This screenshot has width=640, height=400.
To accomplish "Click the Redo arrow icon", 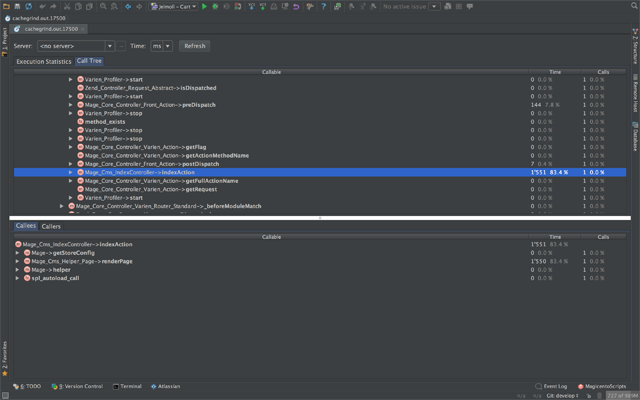I will point(53,6).
